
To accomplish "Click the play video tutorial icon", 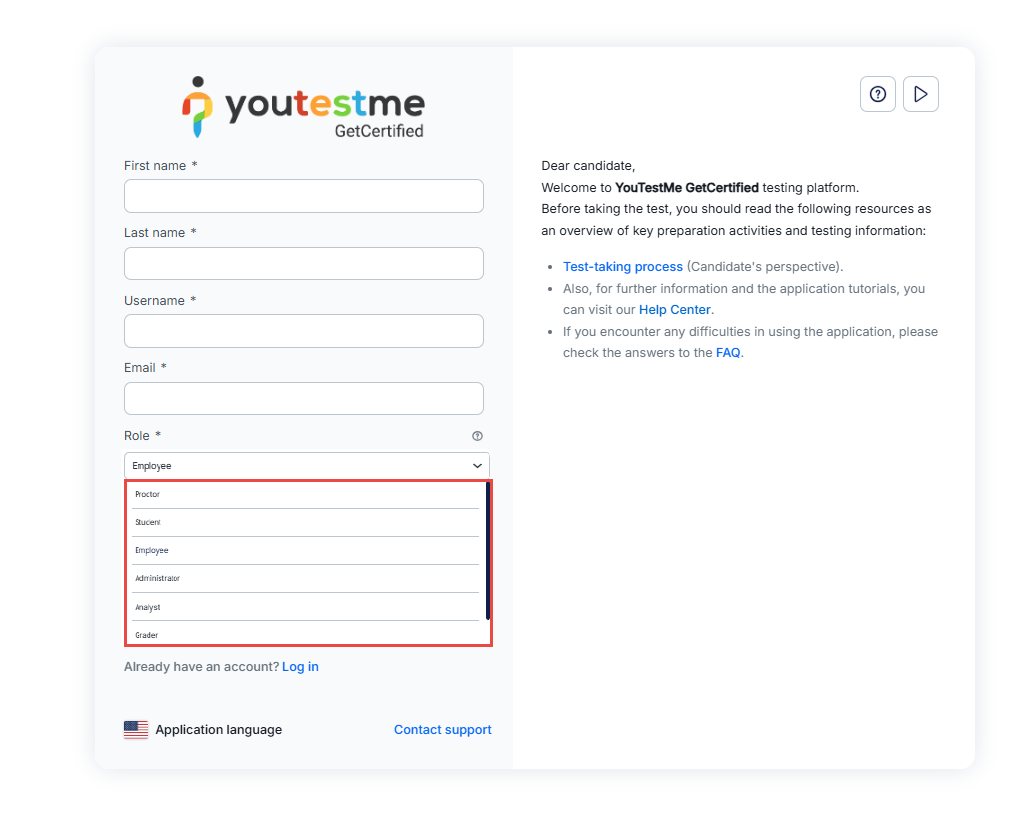I will click(x=920, y=94).
